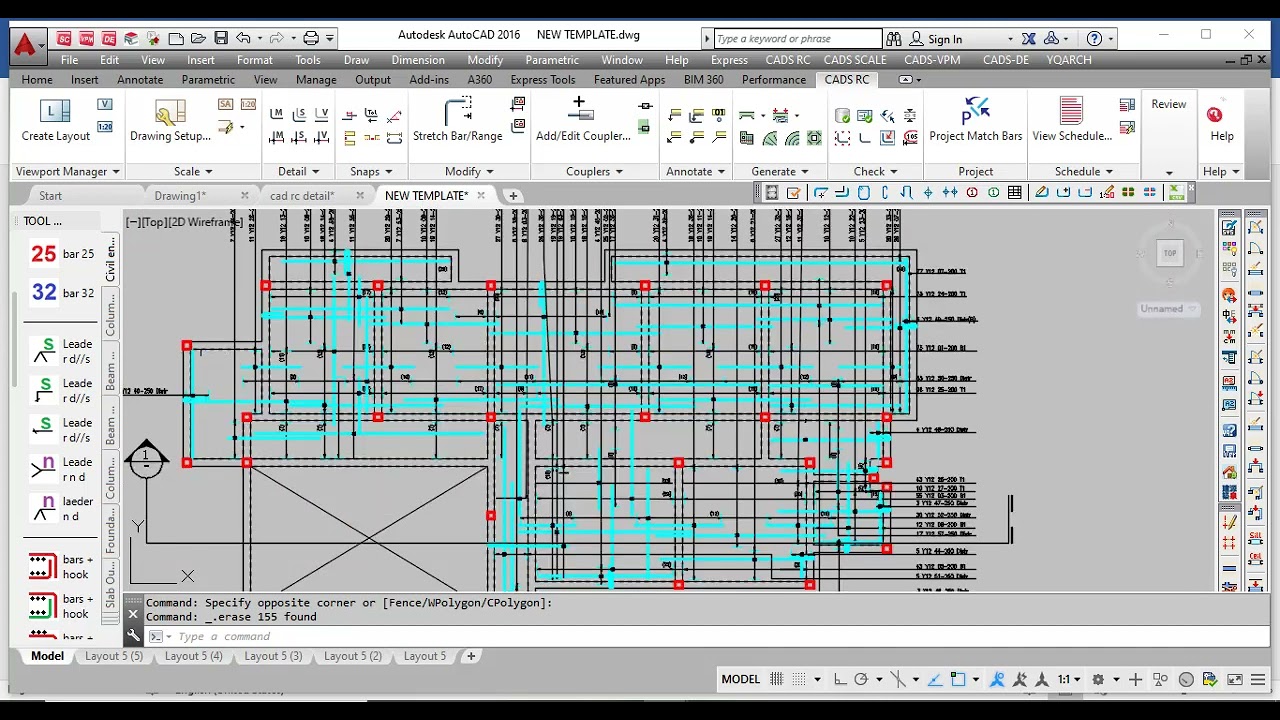Add a new layout with plus button
The width and height of the screenshot is (1280, 720).
coord(471,656)
